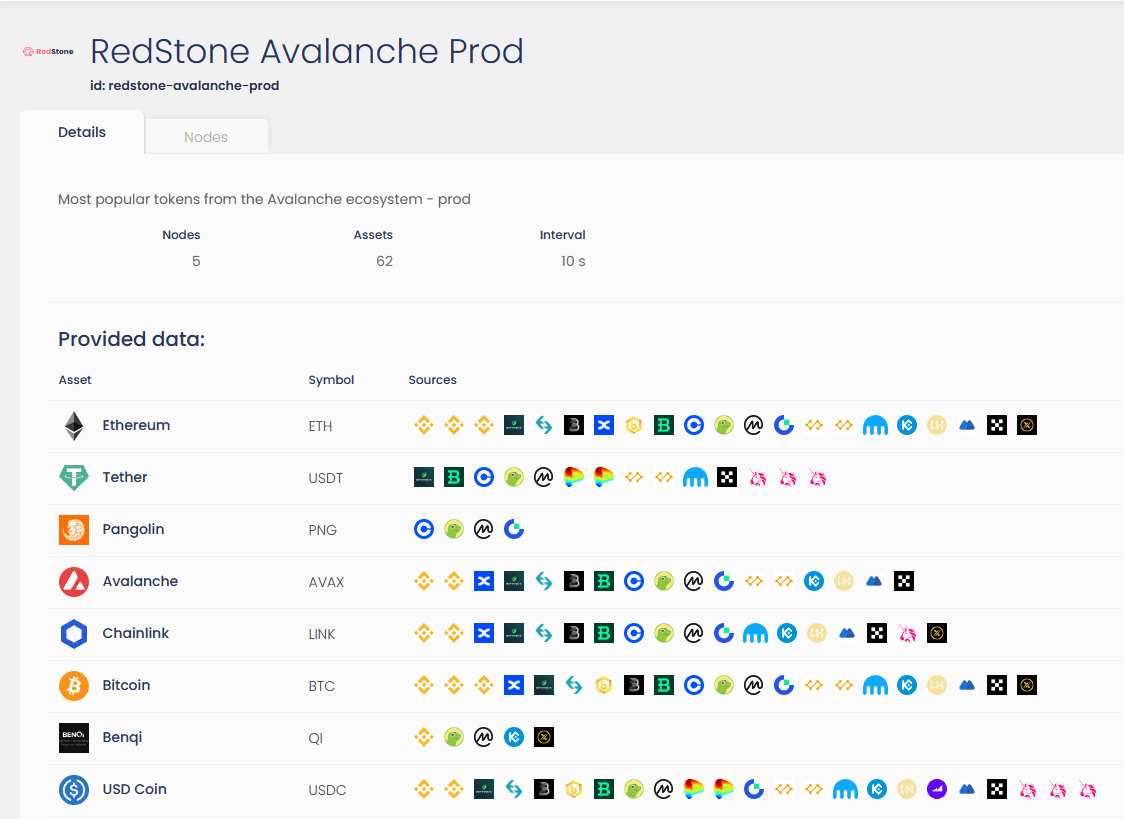This screenshot has height=819, width=1124.
Task: Click the green Tether asset icon
Action: (74, 478)
